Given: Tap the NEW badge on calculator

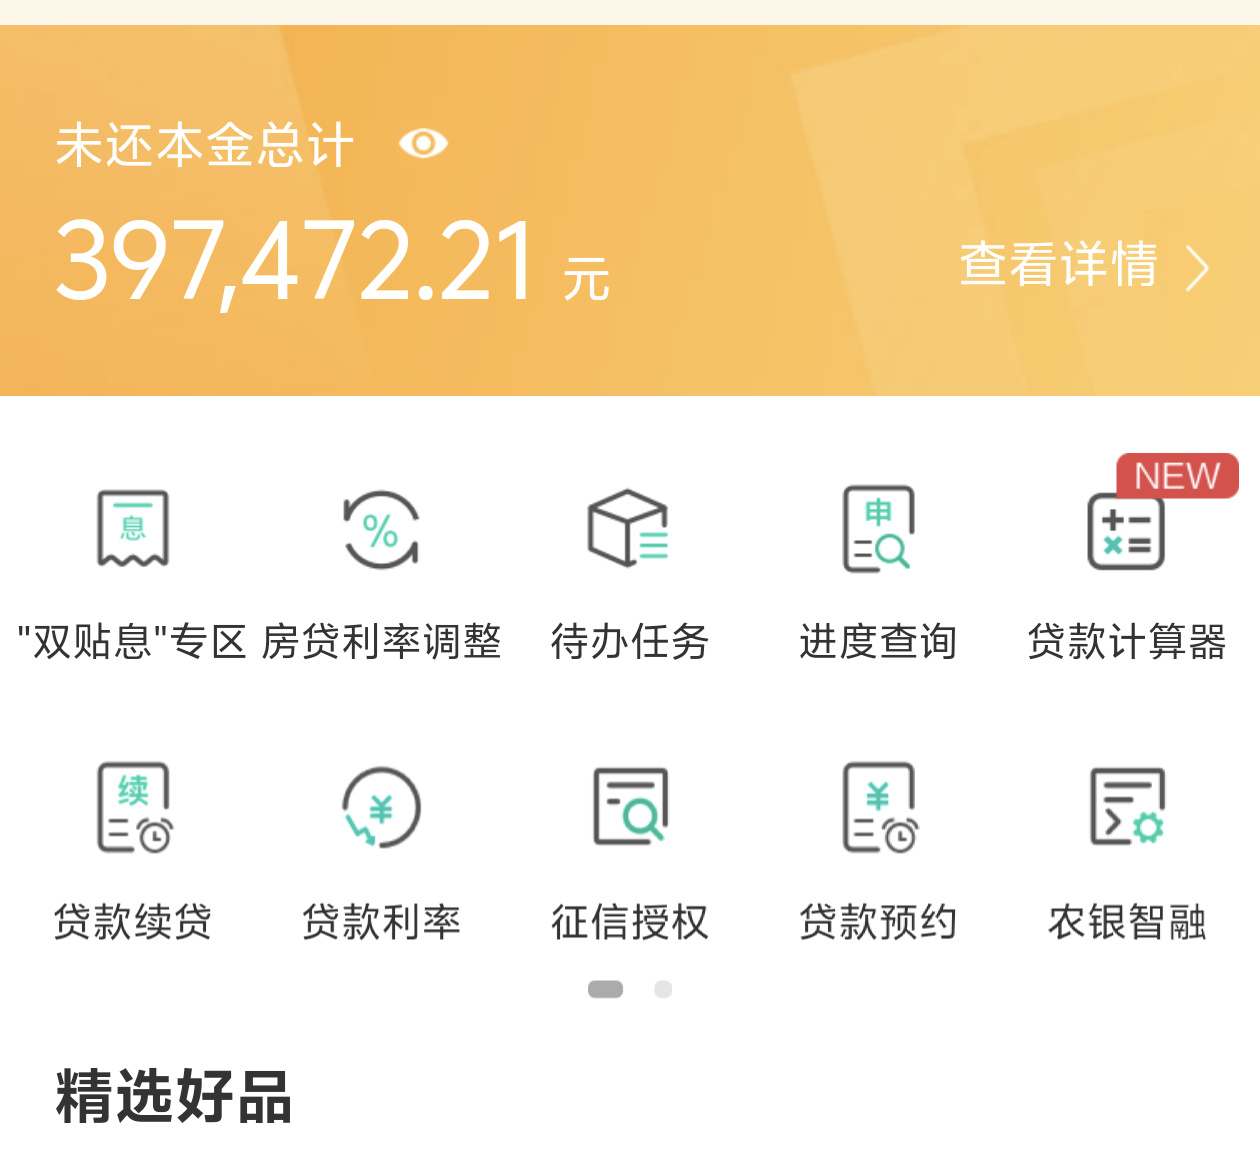Looking at the screenshot, I should (x=1177, y=476).
